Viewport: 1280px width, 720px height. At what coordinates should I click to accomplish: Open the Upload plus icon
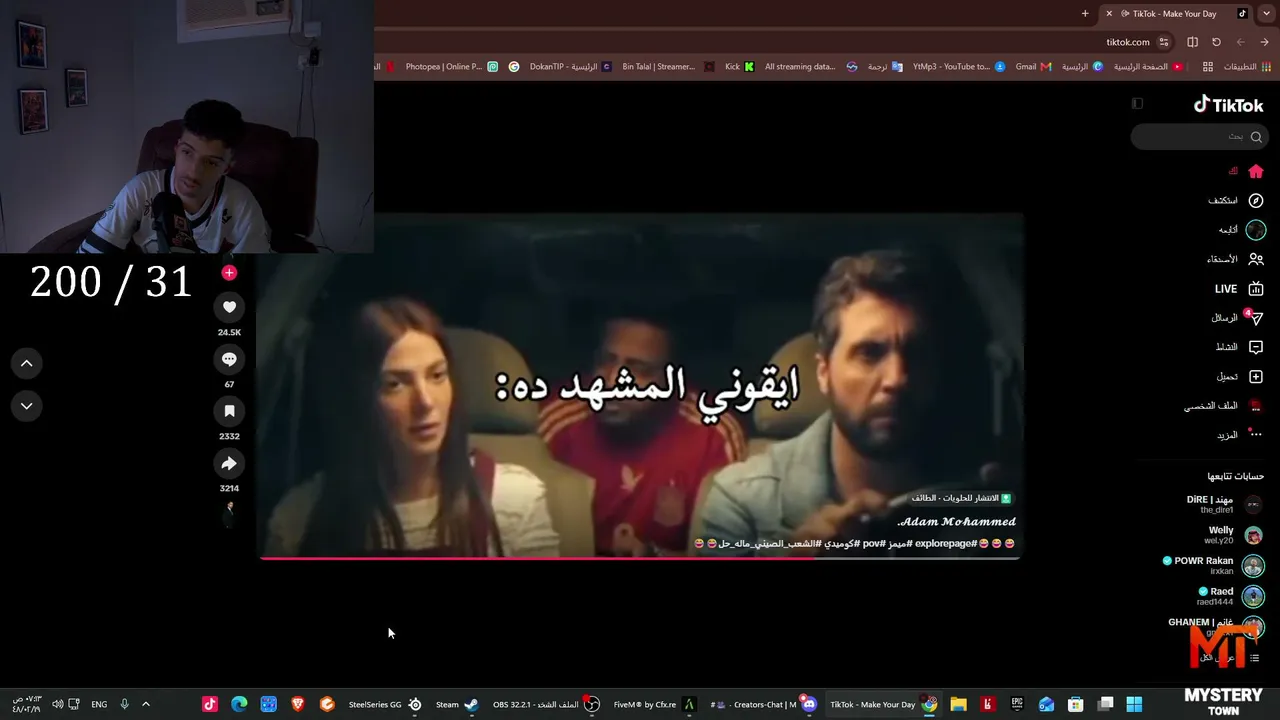[x=1256, y=376]
